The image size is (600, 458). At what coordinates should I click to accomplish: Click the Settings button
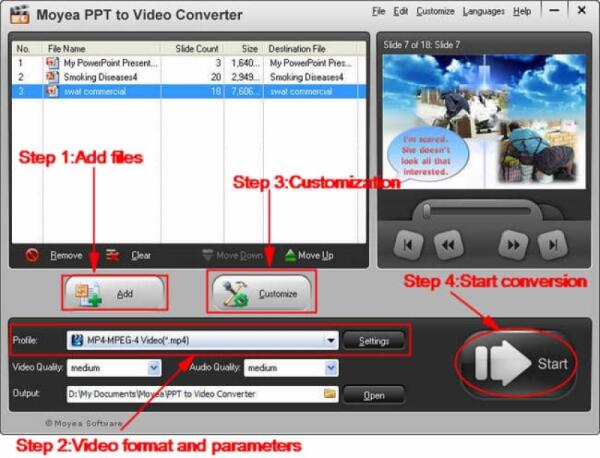374,341
